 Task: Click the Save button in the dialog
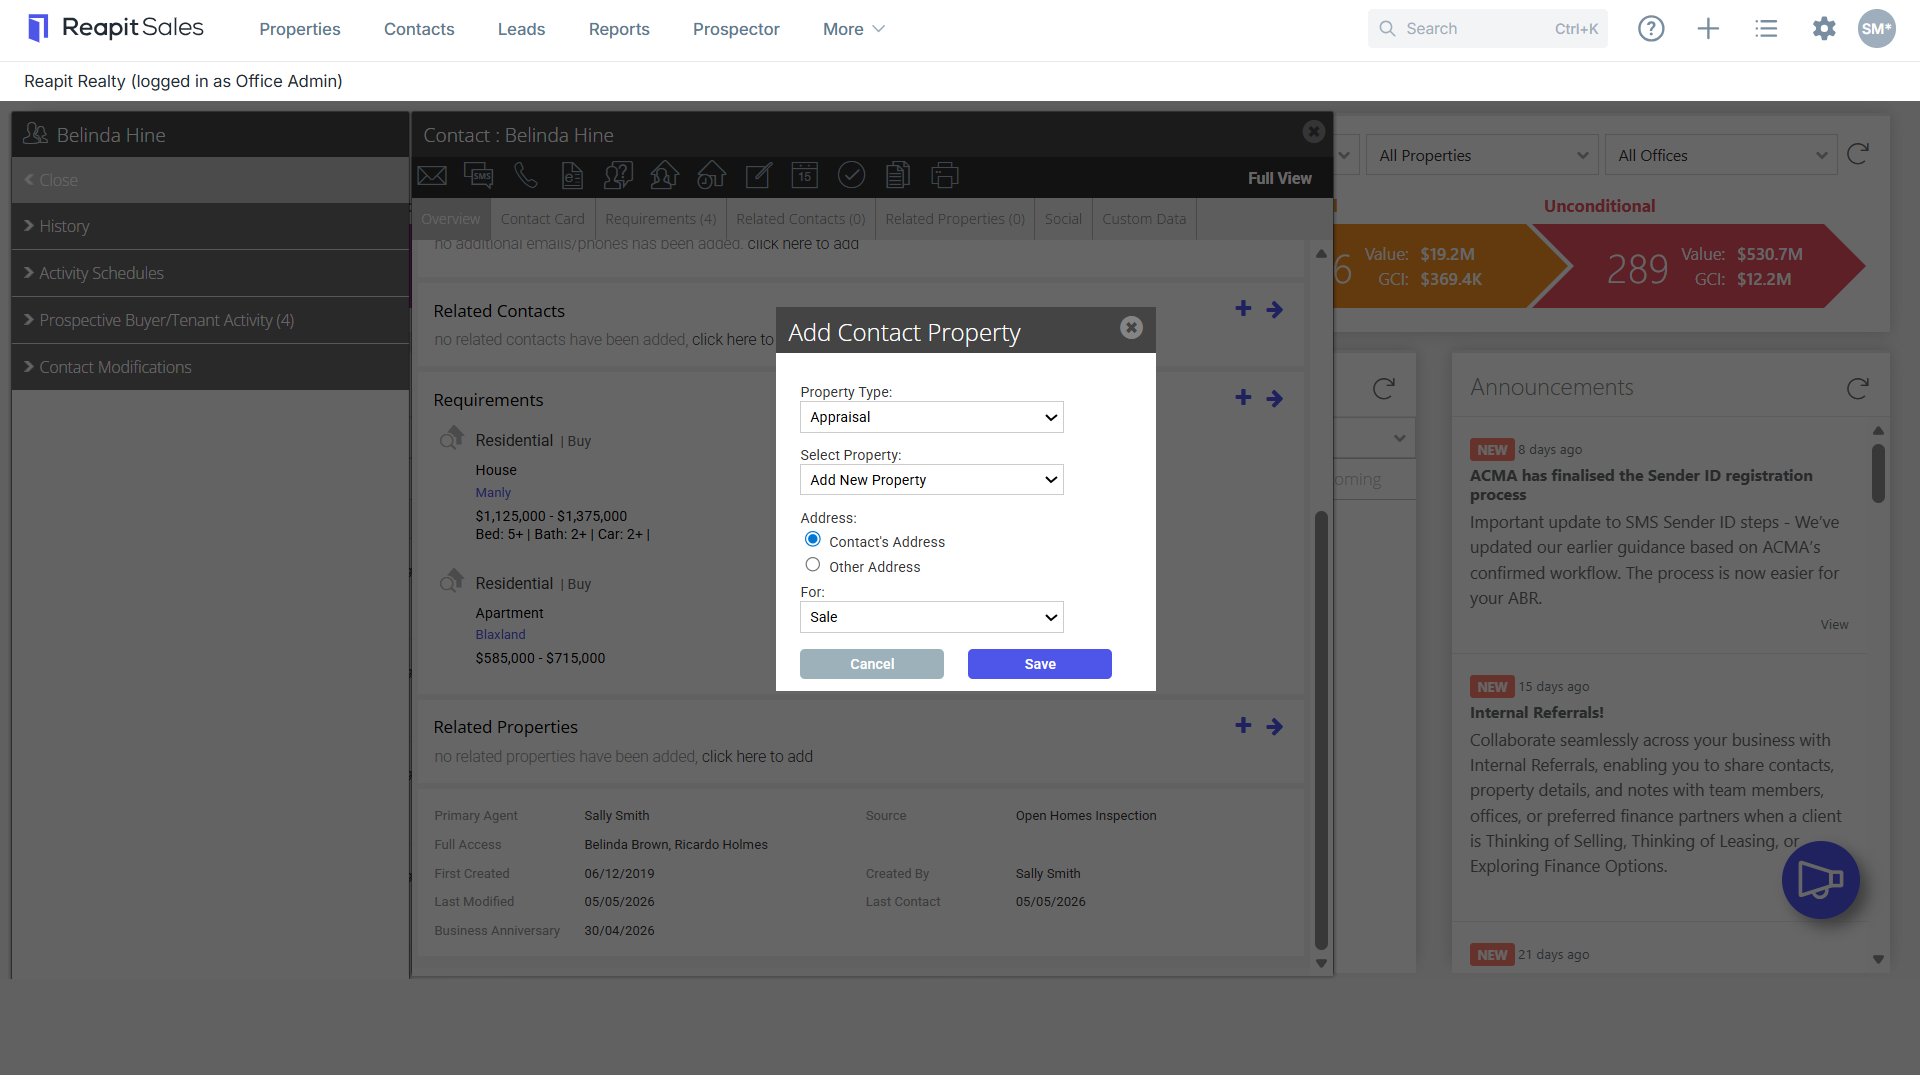click(x=1040, y=664)
